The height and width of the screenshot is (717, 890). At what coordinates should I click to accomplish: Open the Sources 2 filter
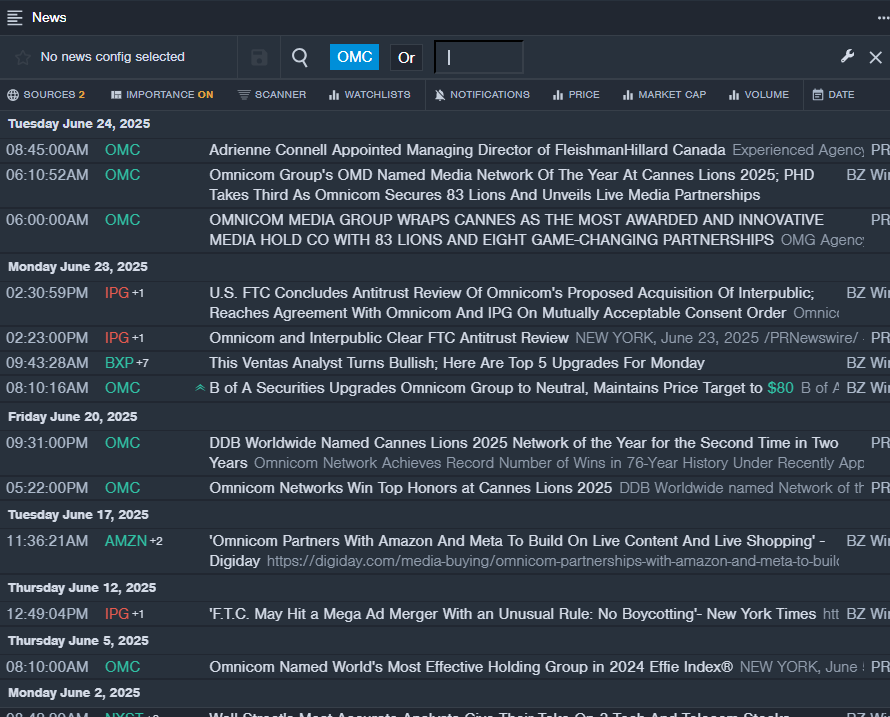[46, 95]
